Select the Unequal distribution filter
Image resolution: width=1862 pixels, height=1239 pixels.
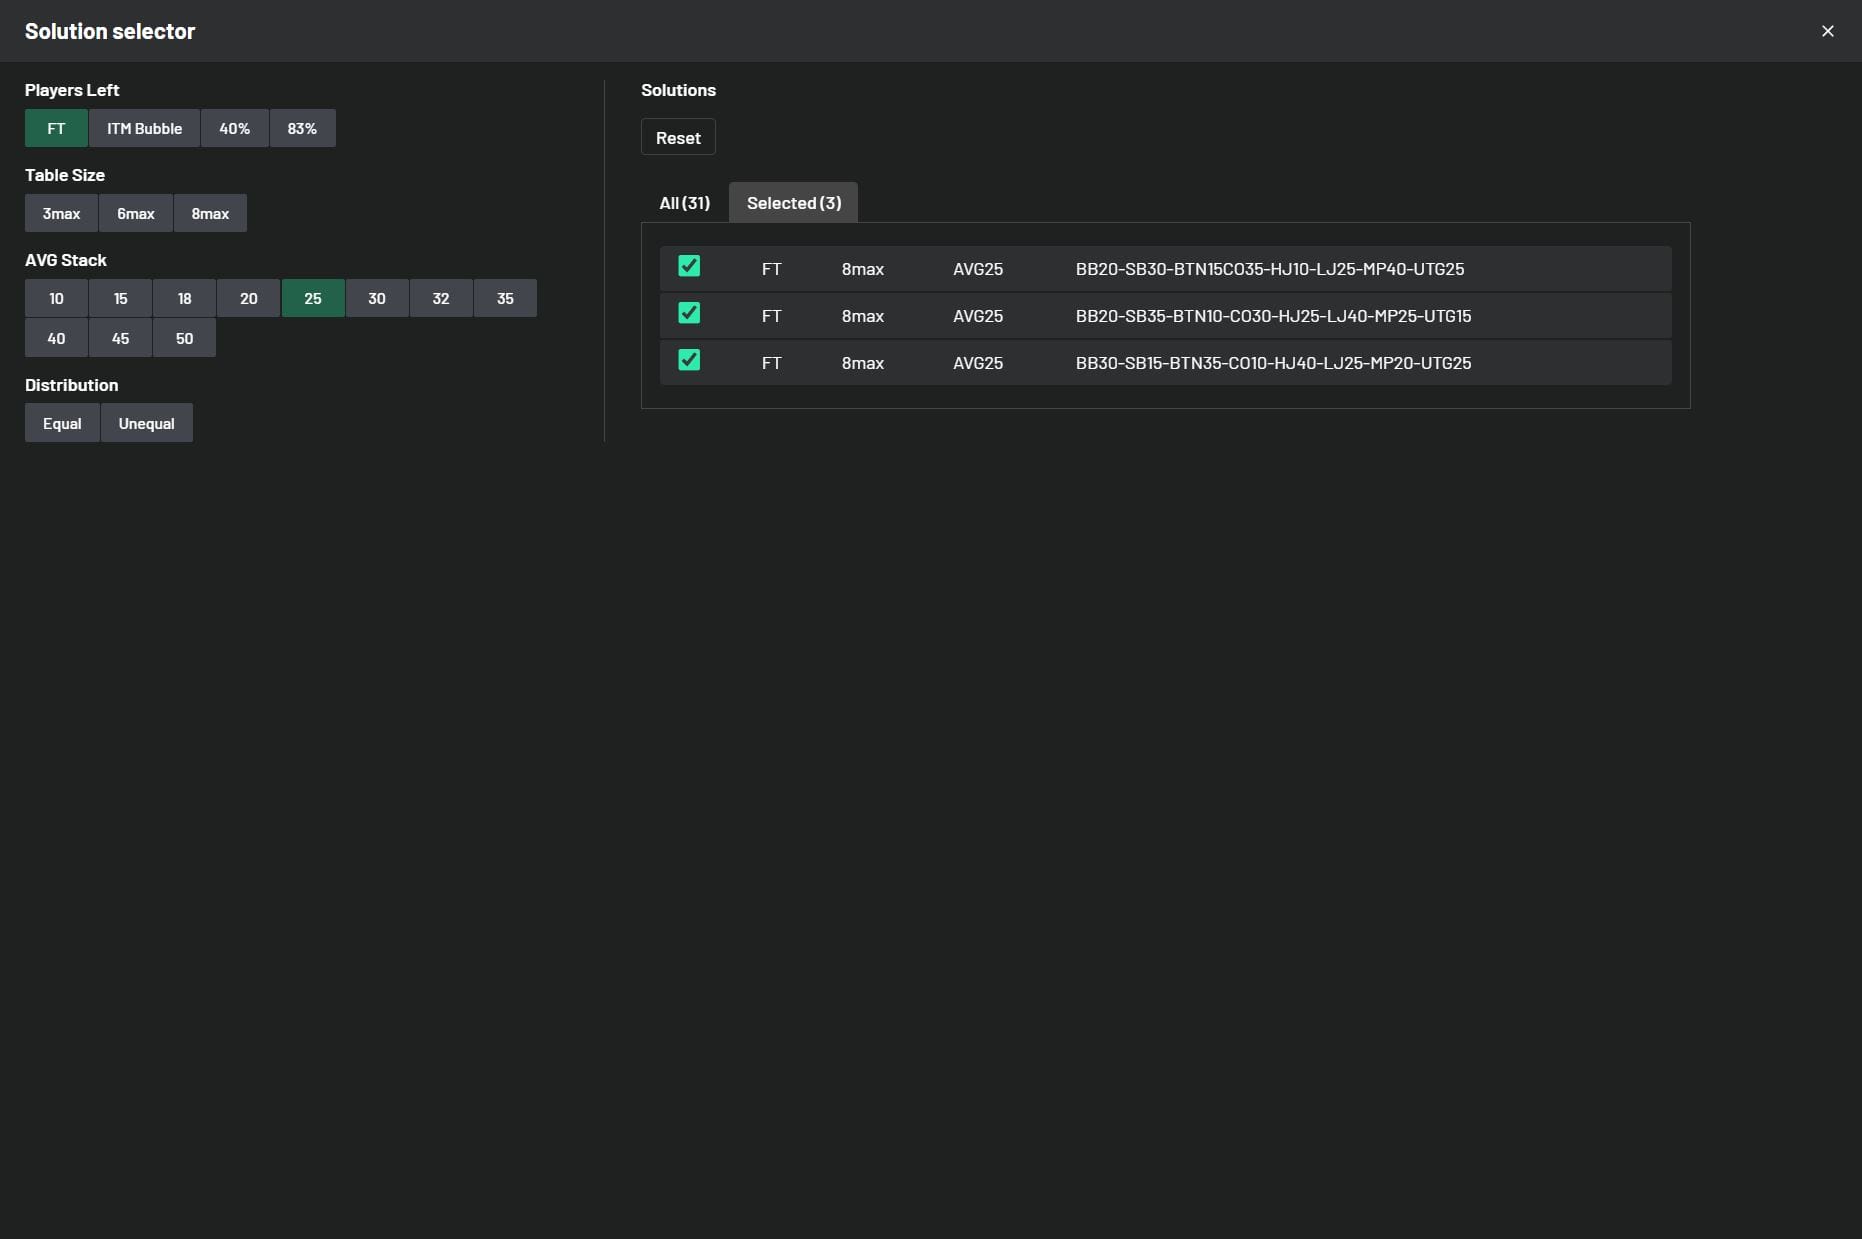click(x=146, y=424)
